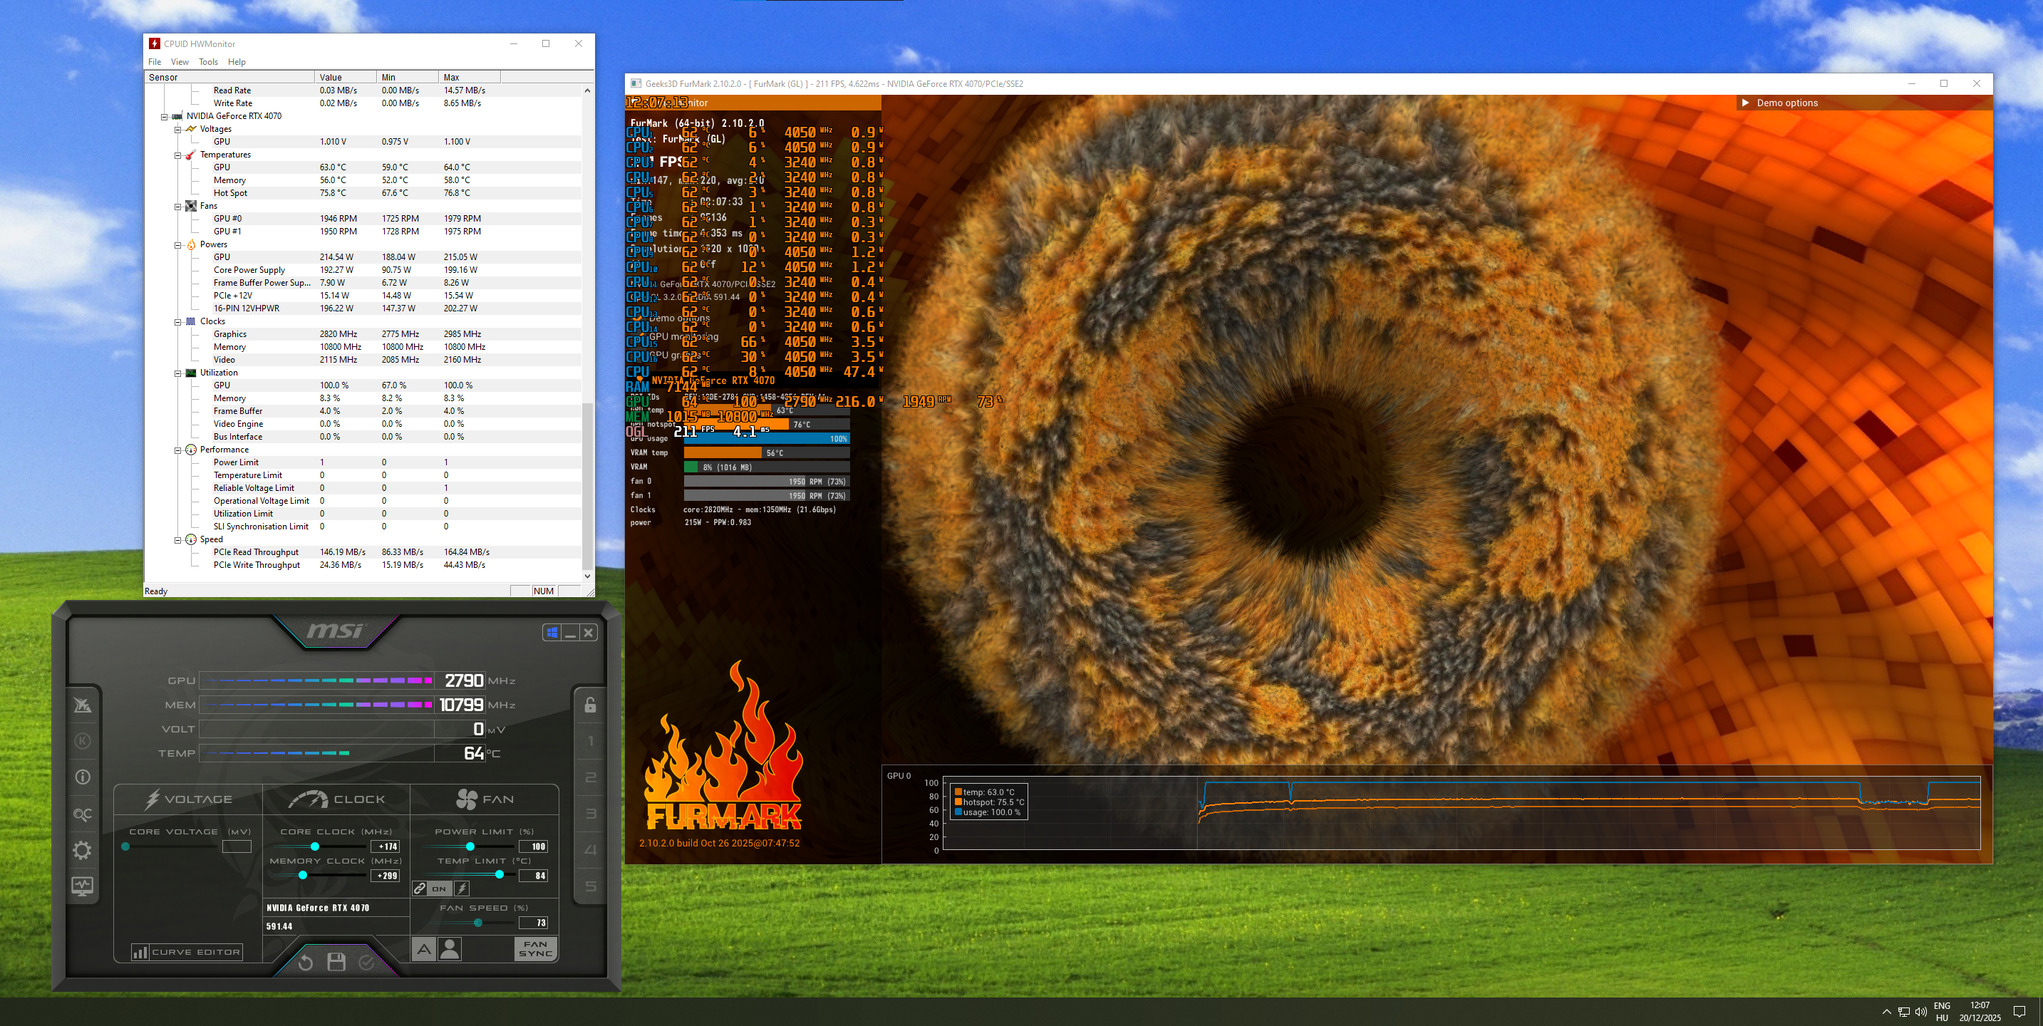Click the Temperatures thermometer icon in HWMonitor

pyautogui.click(x=190, y=155)
